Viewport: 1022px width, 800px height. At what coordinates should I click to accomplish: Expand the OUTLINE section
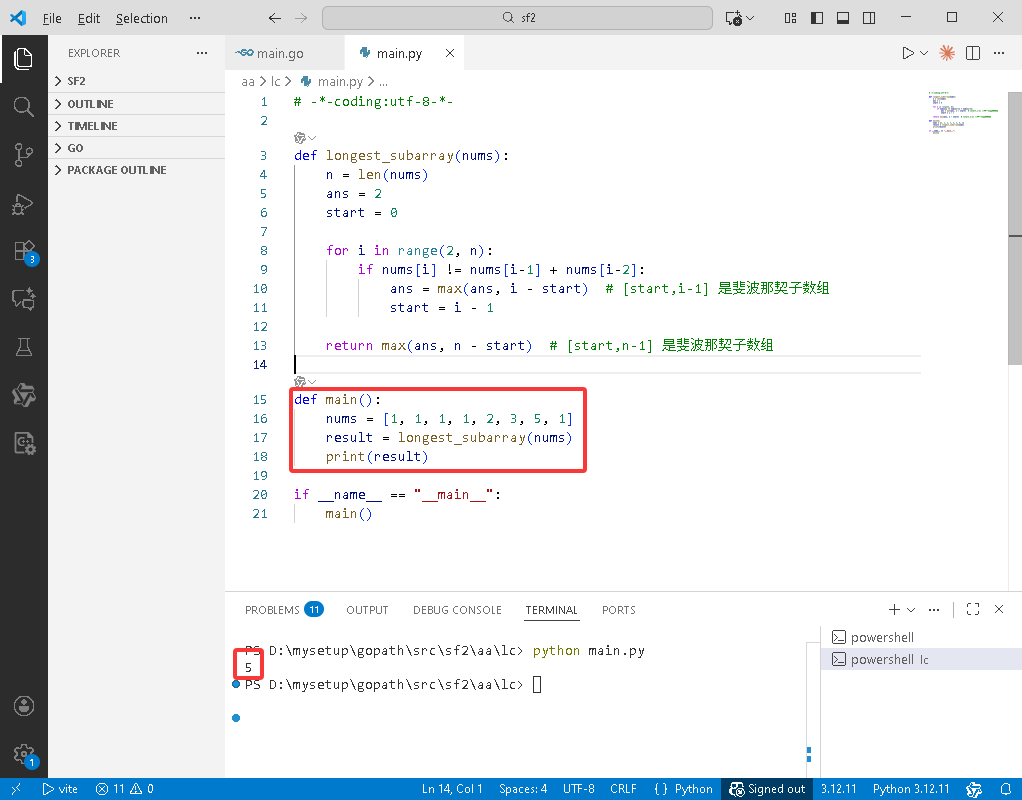136,104
